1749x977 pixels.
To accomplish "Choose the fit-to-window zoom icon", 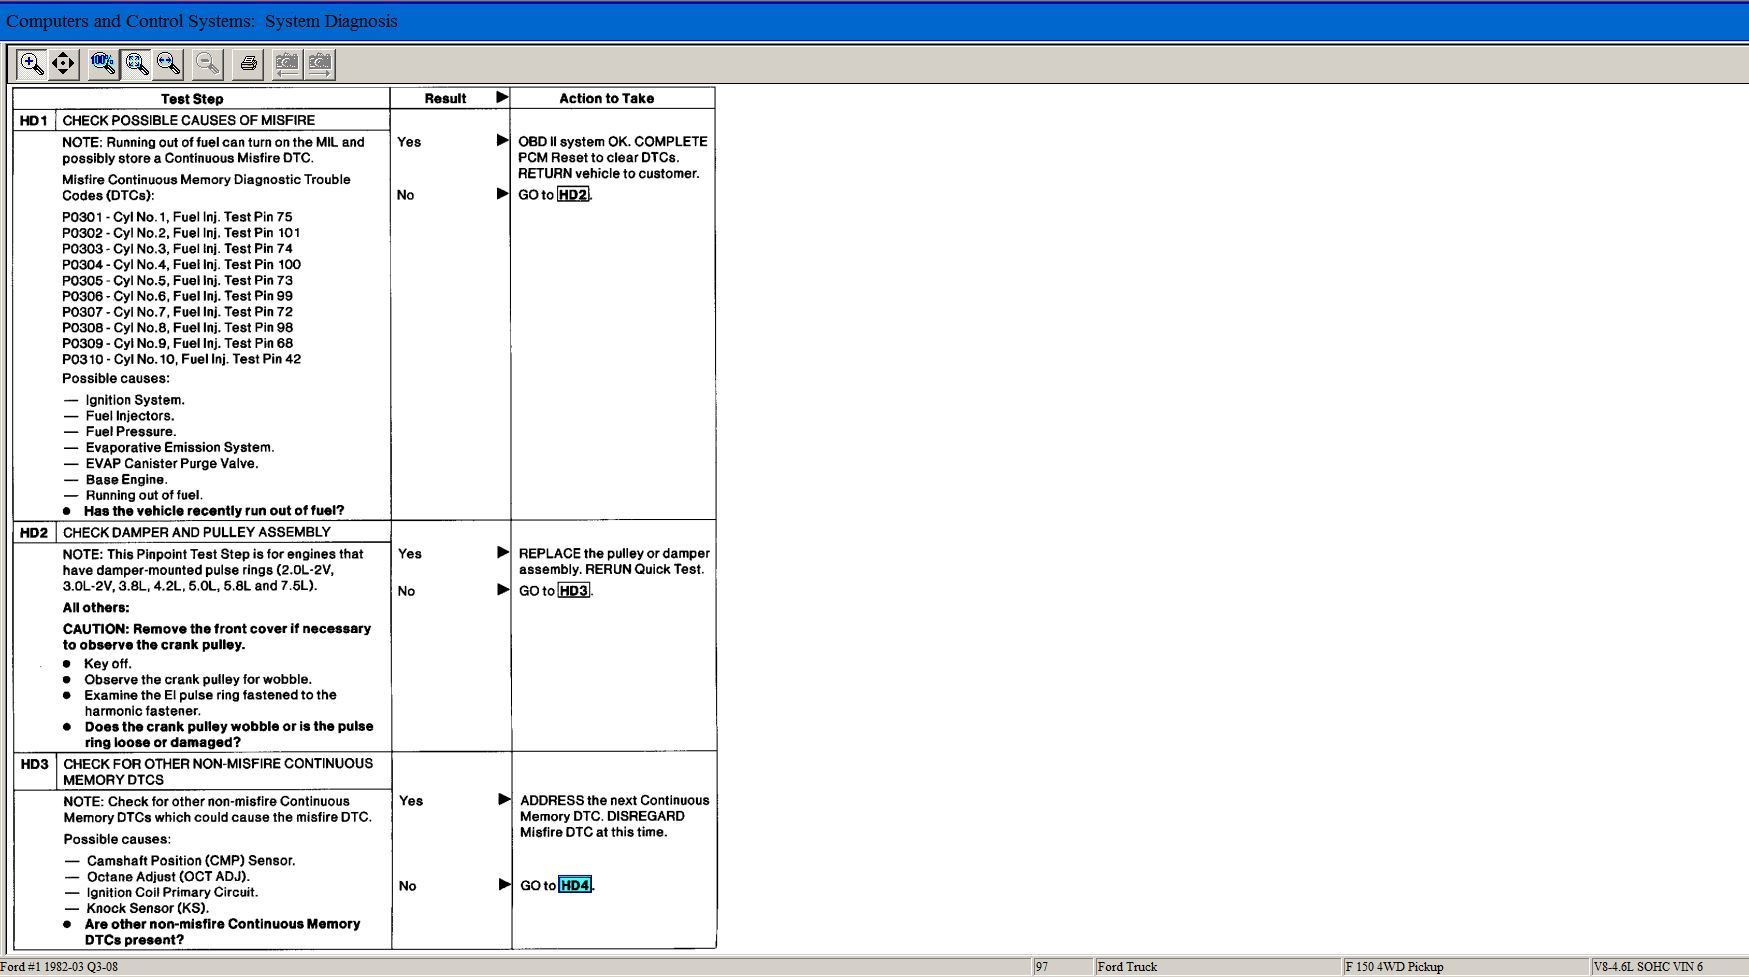I will (x=136, y=64).
